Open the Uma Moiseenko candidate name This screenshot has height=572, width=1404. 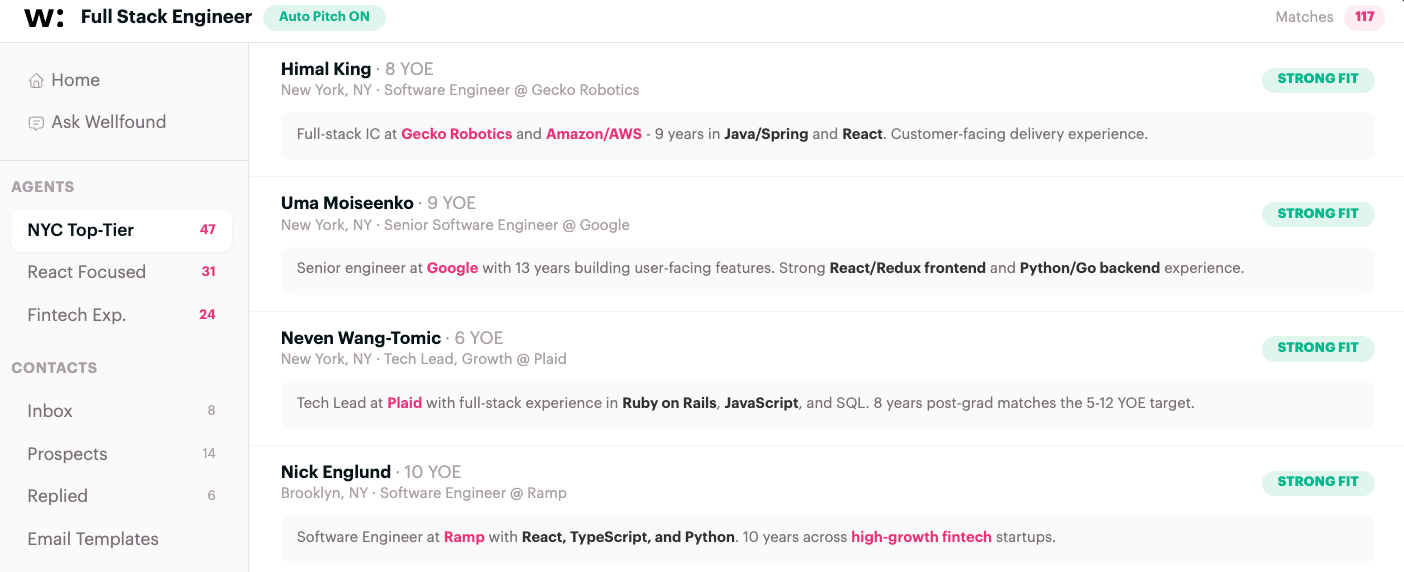347,203
